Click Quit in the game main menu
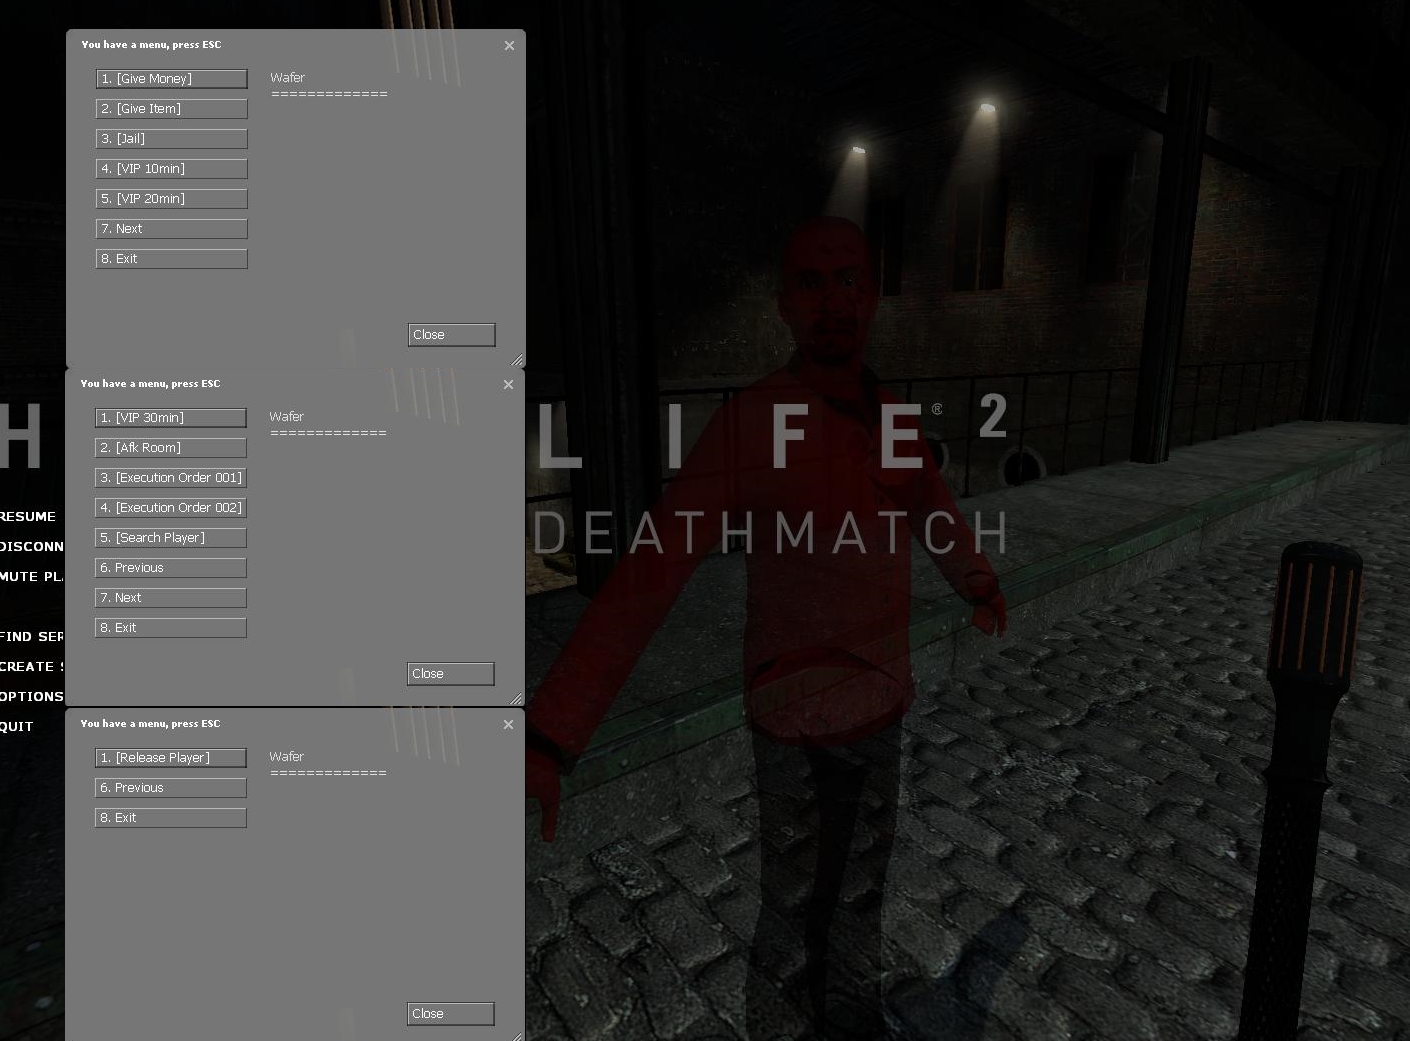The height and width of the screenshot is (1041, 1410). (x=17, y=727)
